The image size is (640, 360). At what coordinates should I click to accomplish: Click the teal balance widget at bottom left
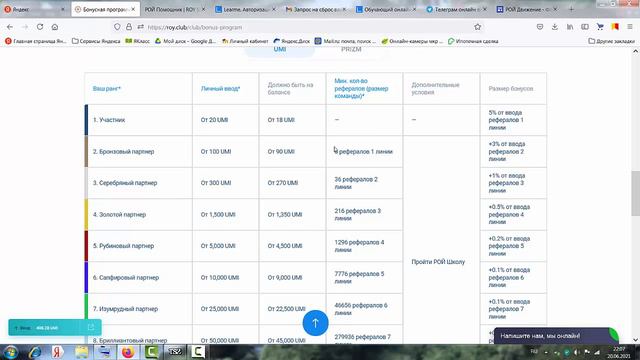tap(55, 327)
